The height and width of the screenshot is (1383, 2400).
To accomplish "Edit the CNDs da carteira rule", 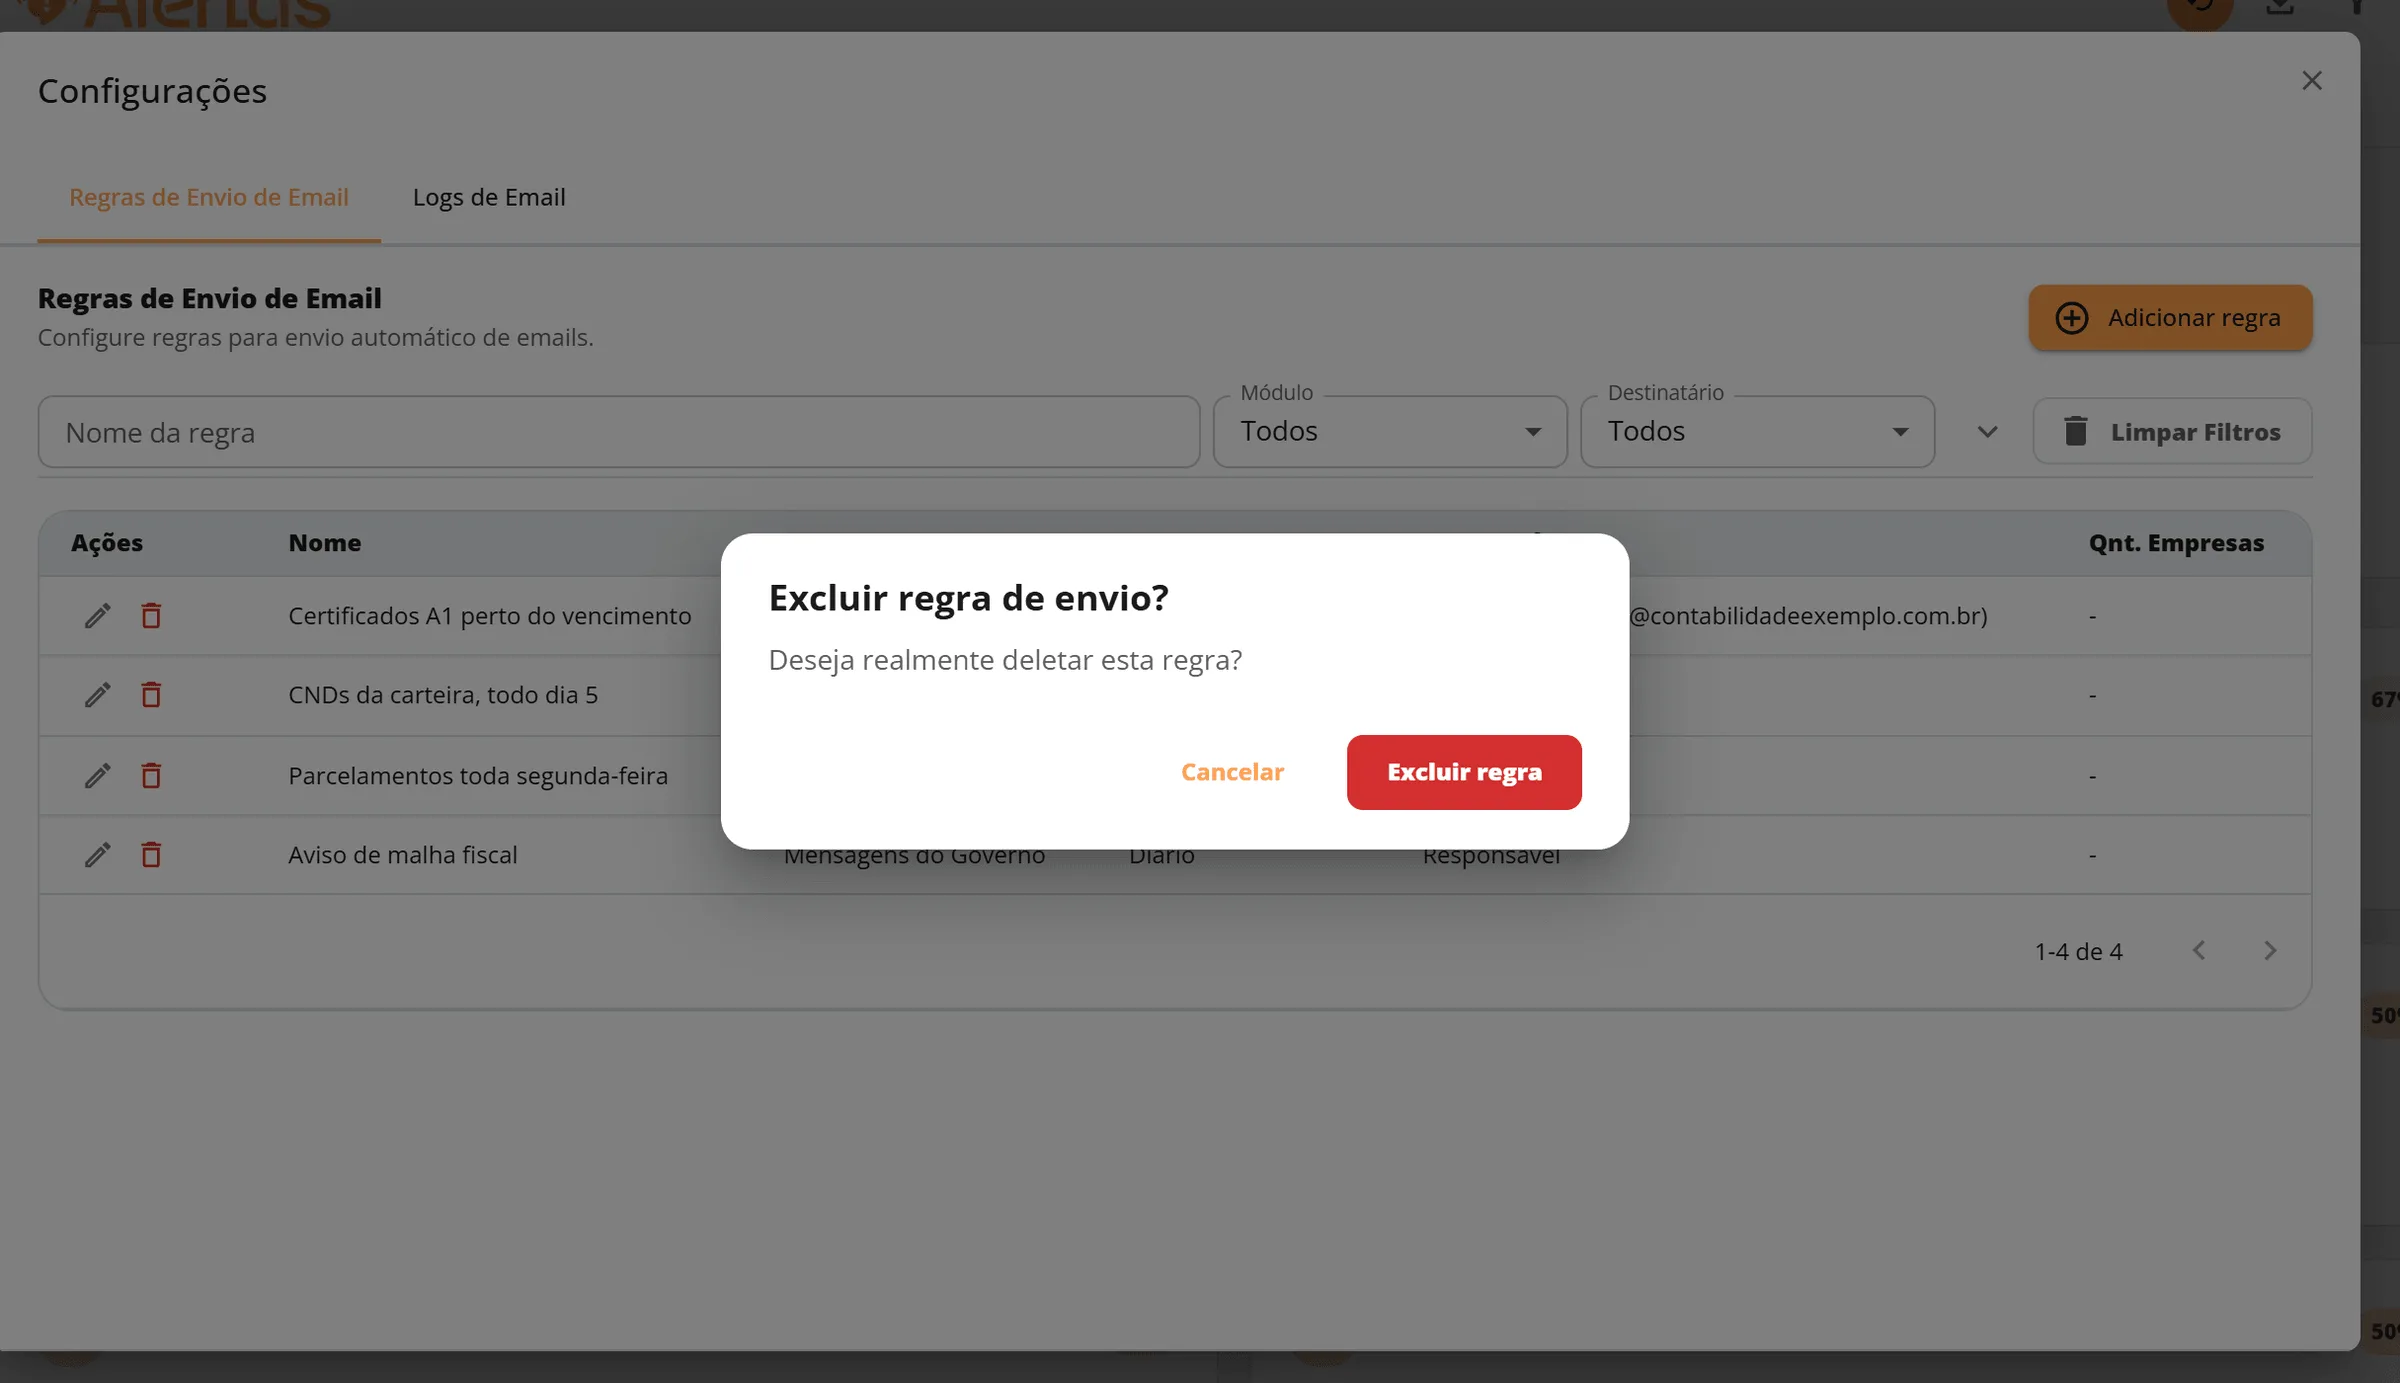I will [97, 695].
